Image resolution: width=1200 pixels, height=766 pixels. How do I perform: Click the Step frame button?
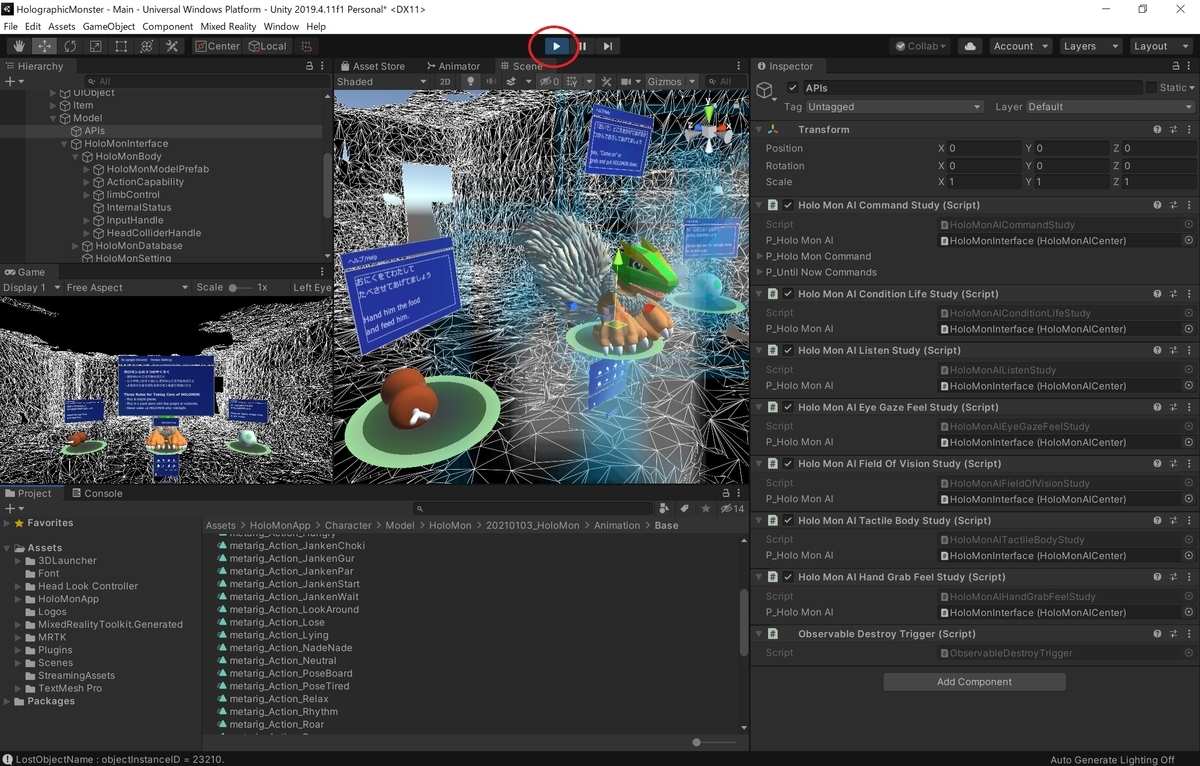coord(607,46)
